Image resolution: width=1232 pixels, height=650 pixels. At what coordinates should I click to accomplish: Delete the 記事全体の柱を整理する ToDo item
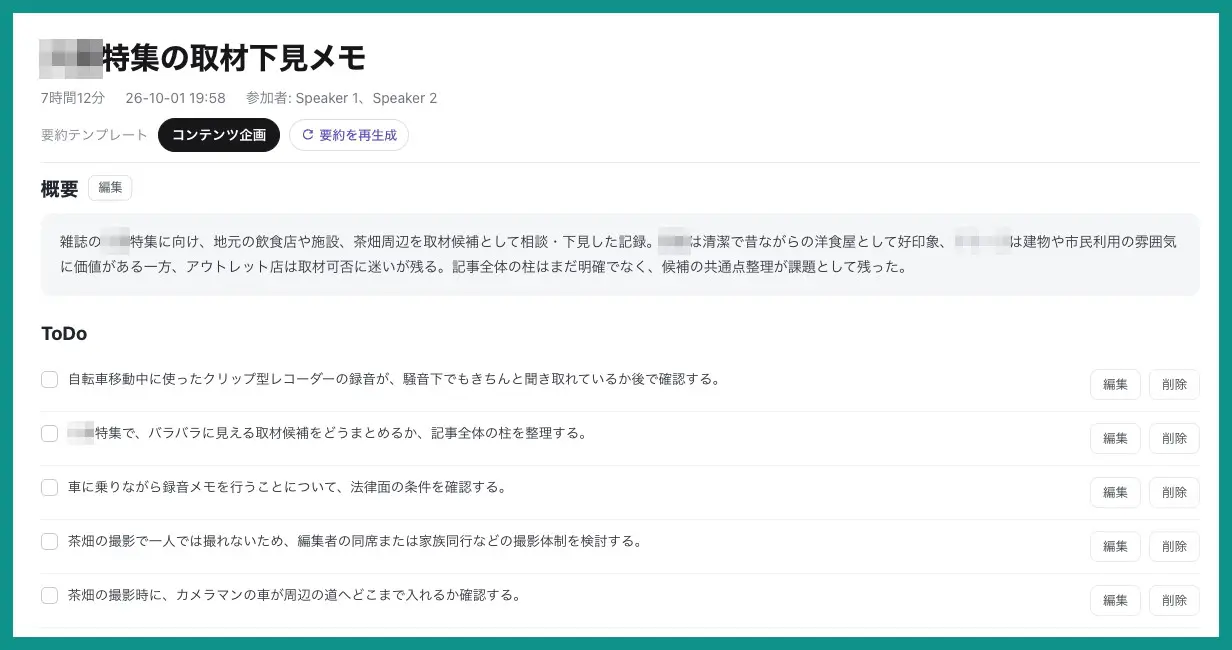click(1174, 438)
